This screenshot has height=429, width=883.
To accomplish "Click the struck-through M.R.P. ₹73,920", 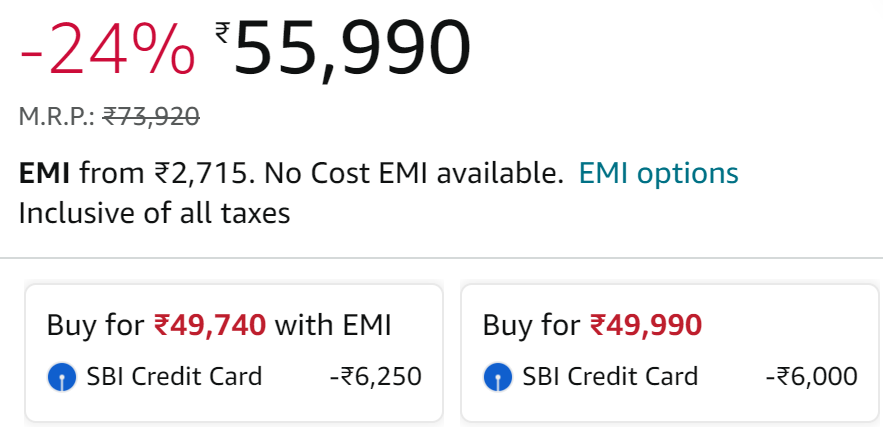I will coord(151,117).
